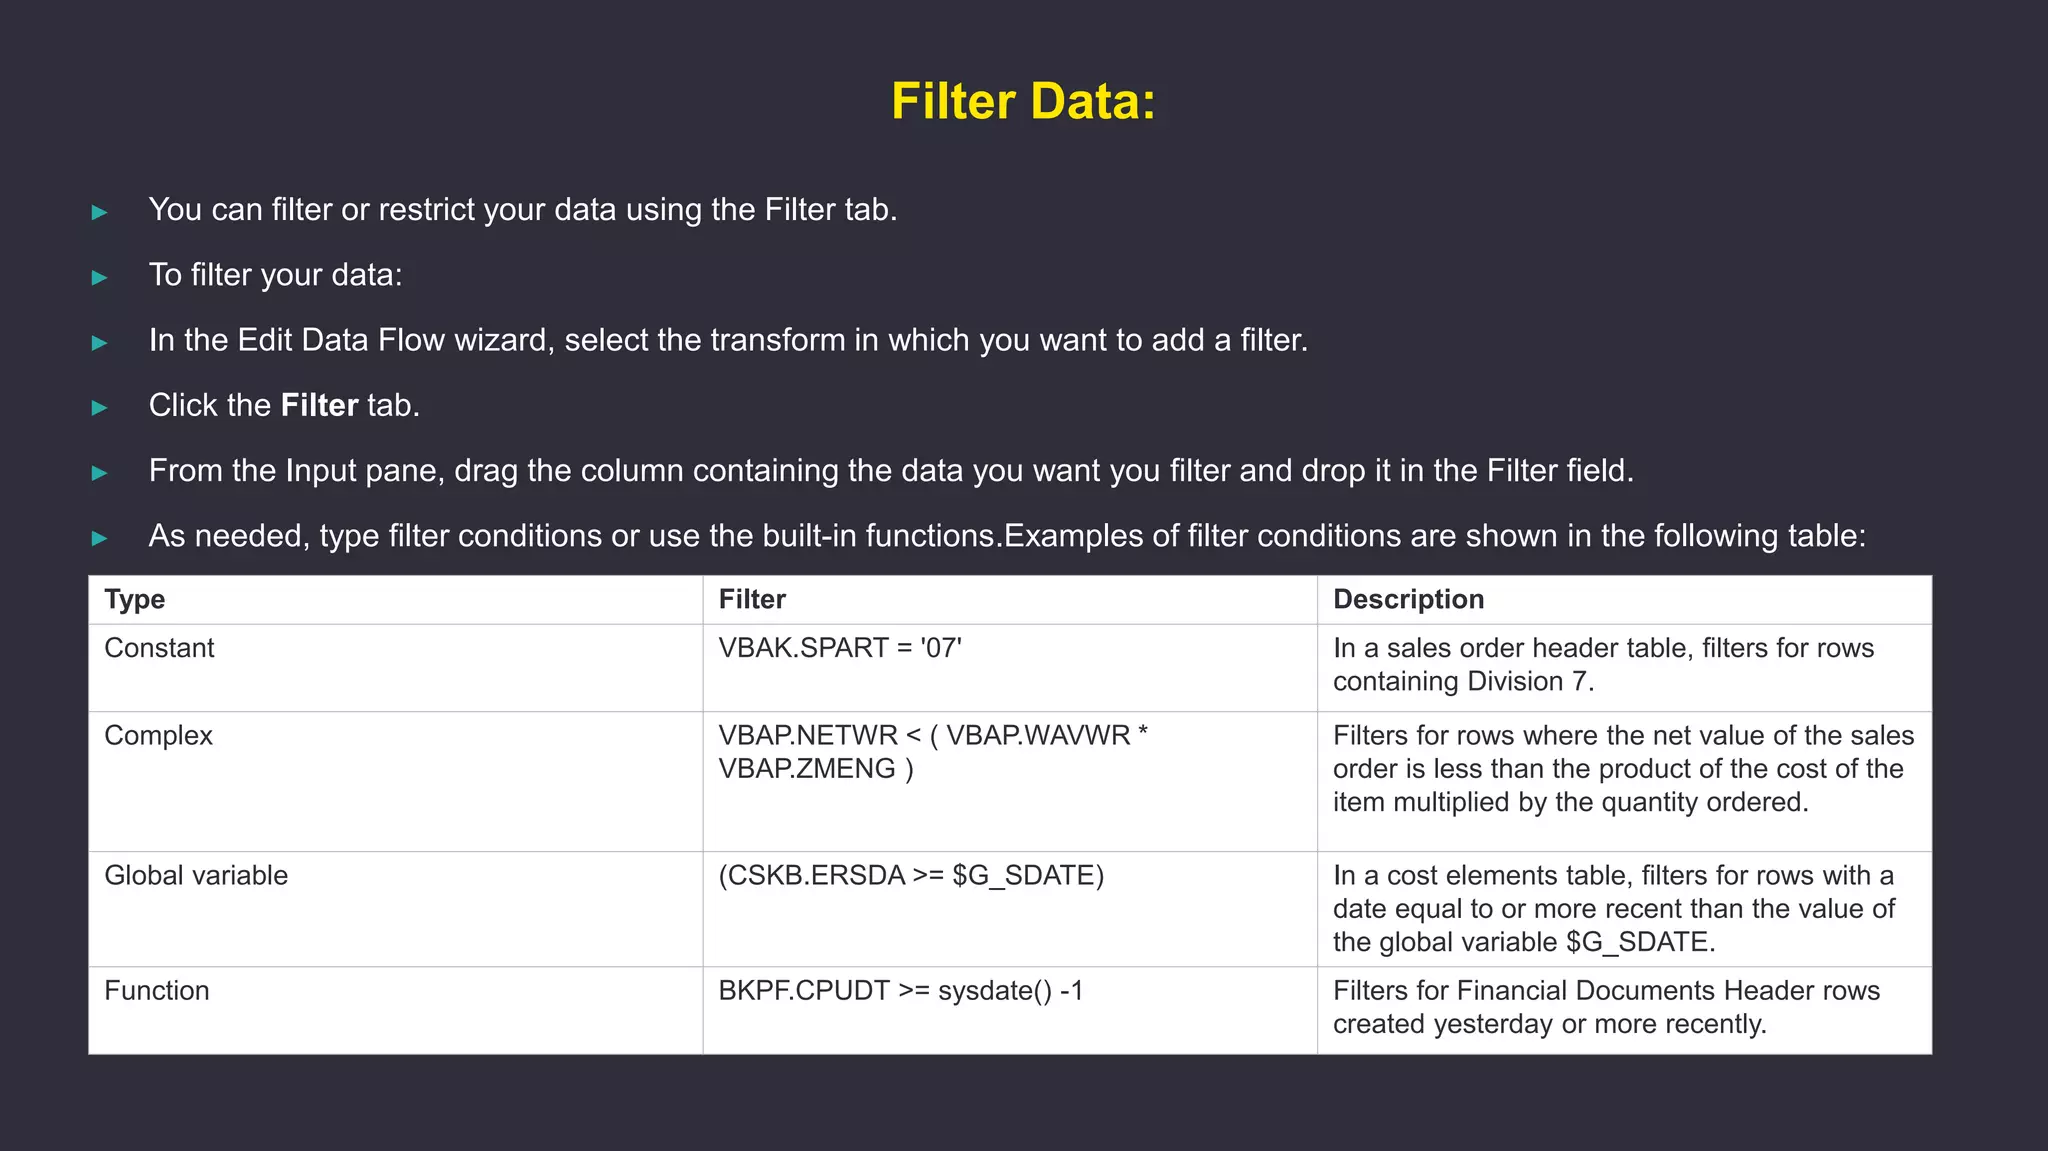
Task: Click the arrow bullet beside 'In the Edit Data Flow wizard'
Action: 99,343
